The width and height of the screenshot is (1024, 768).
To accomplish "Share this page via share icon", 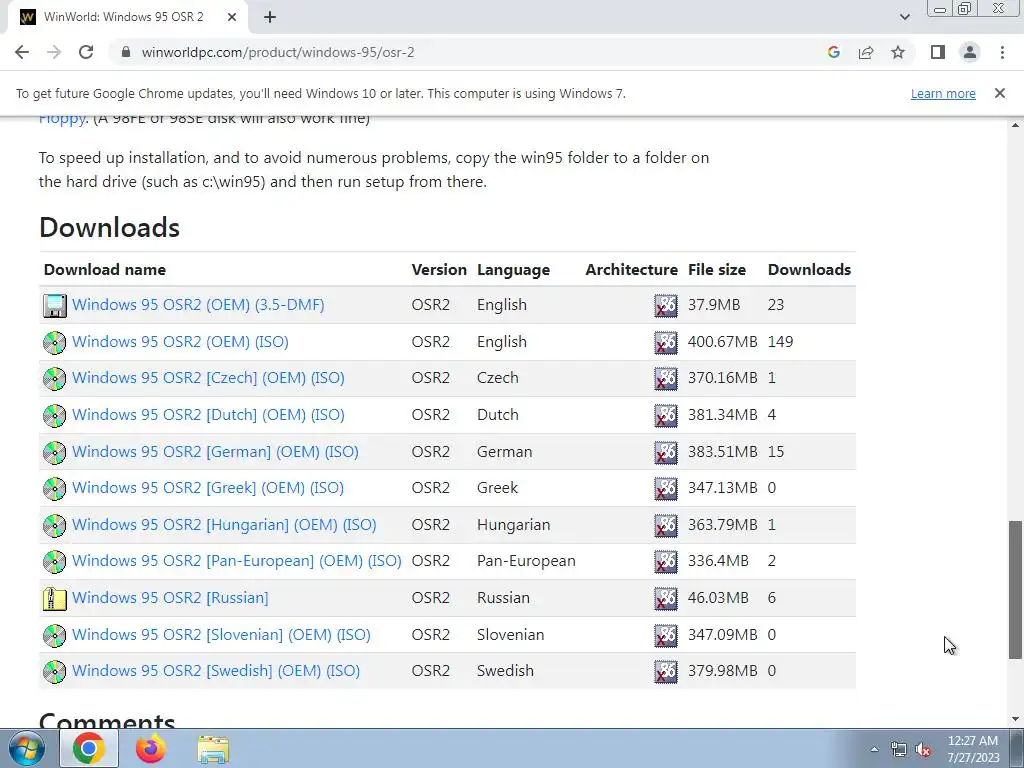I will [866, 52].
